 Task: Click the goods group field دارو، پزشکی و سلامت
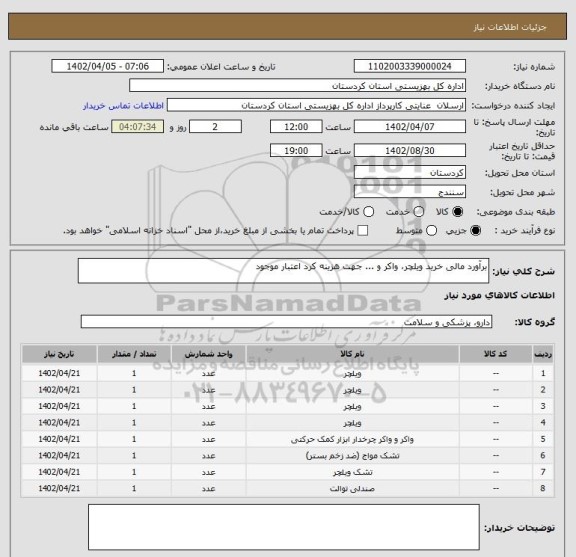pos(286,322)
